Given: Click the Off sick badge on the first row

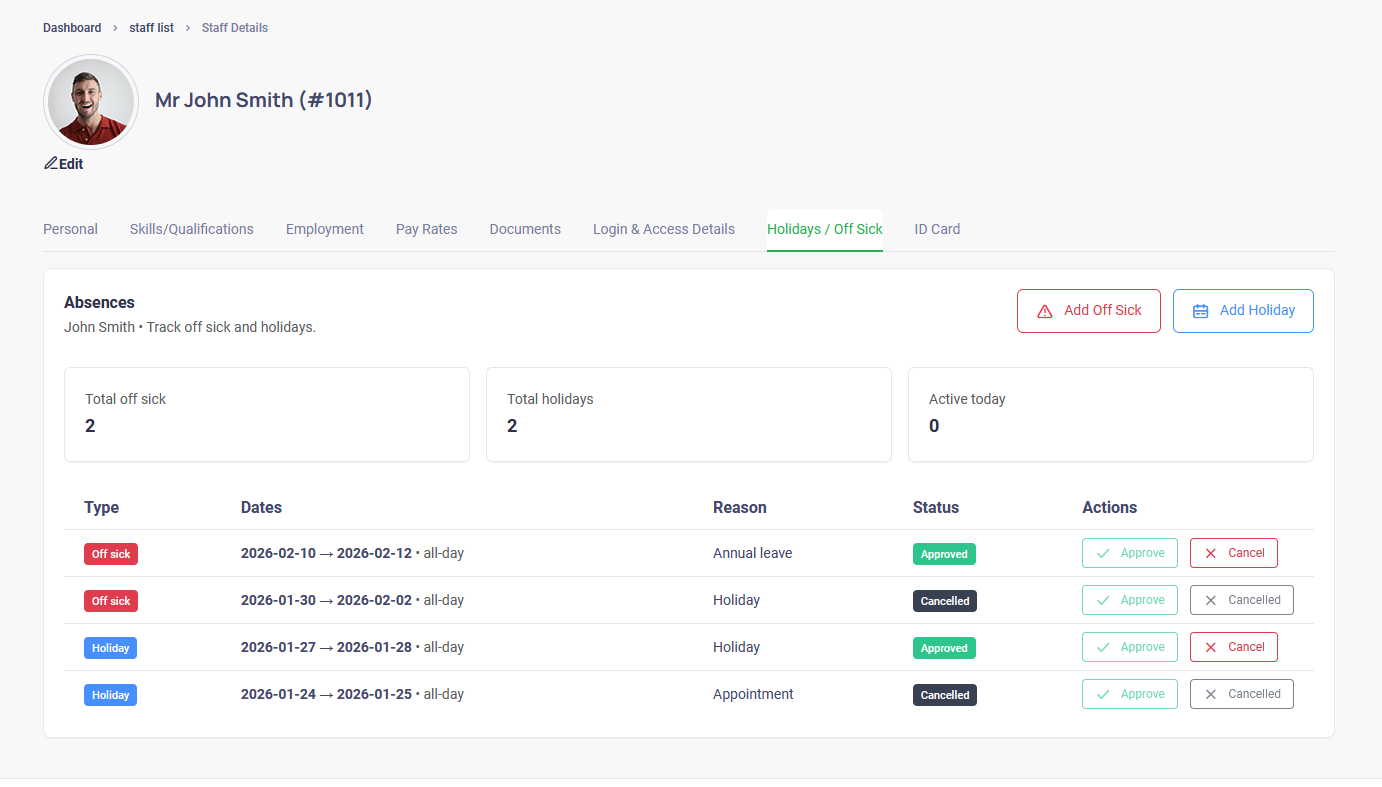Looking at the screenshot, I should (110, 553).
